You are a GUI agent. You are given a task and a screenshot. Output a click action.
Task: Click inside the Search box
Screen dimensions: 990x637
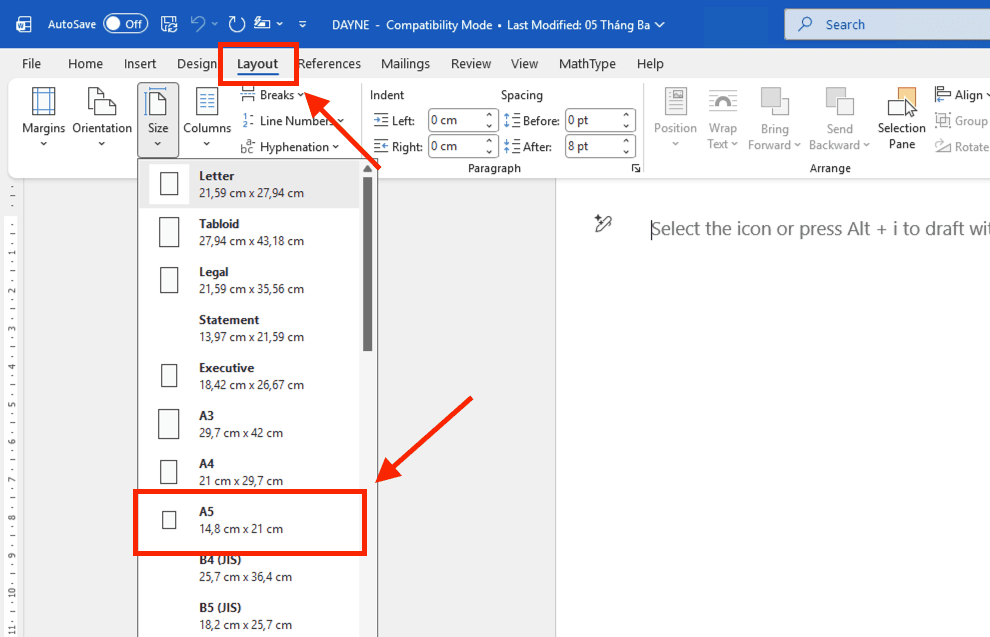pyautogui.click(x=887, y=25)
